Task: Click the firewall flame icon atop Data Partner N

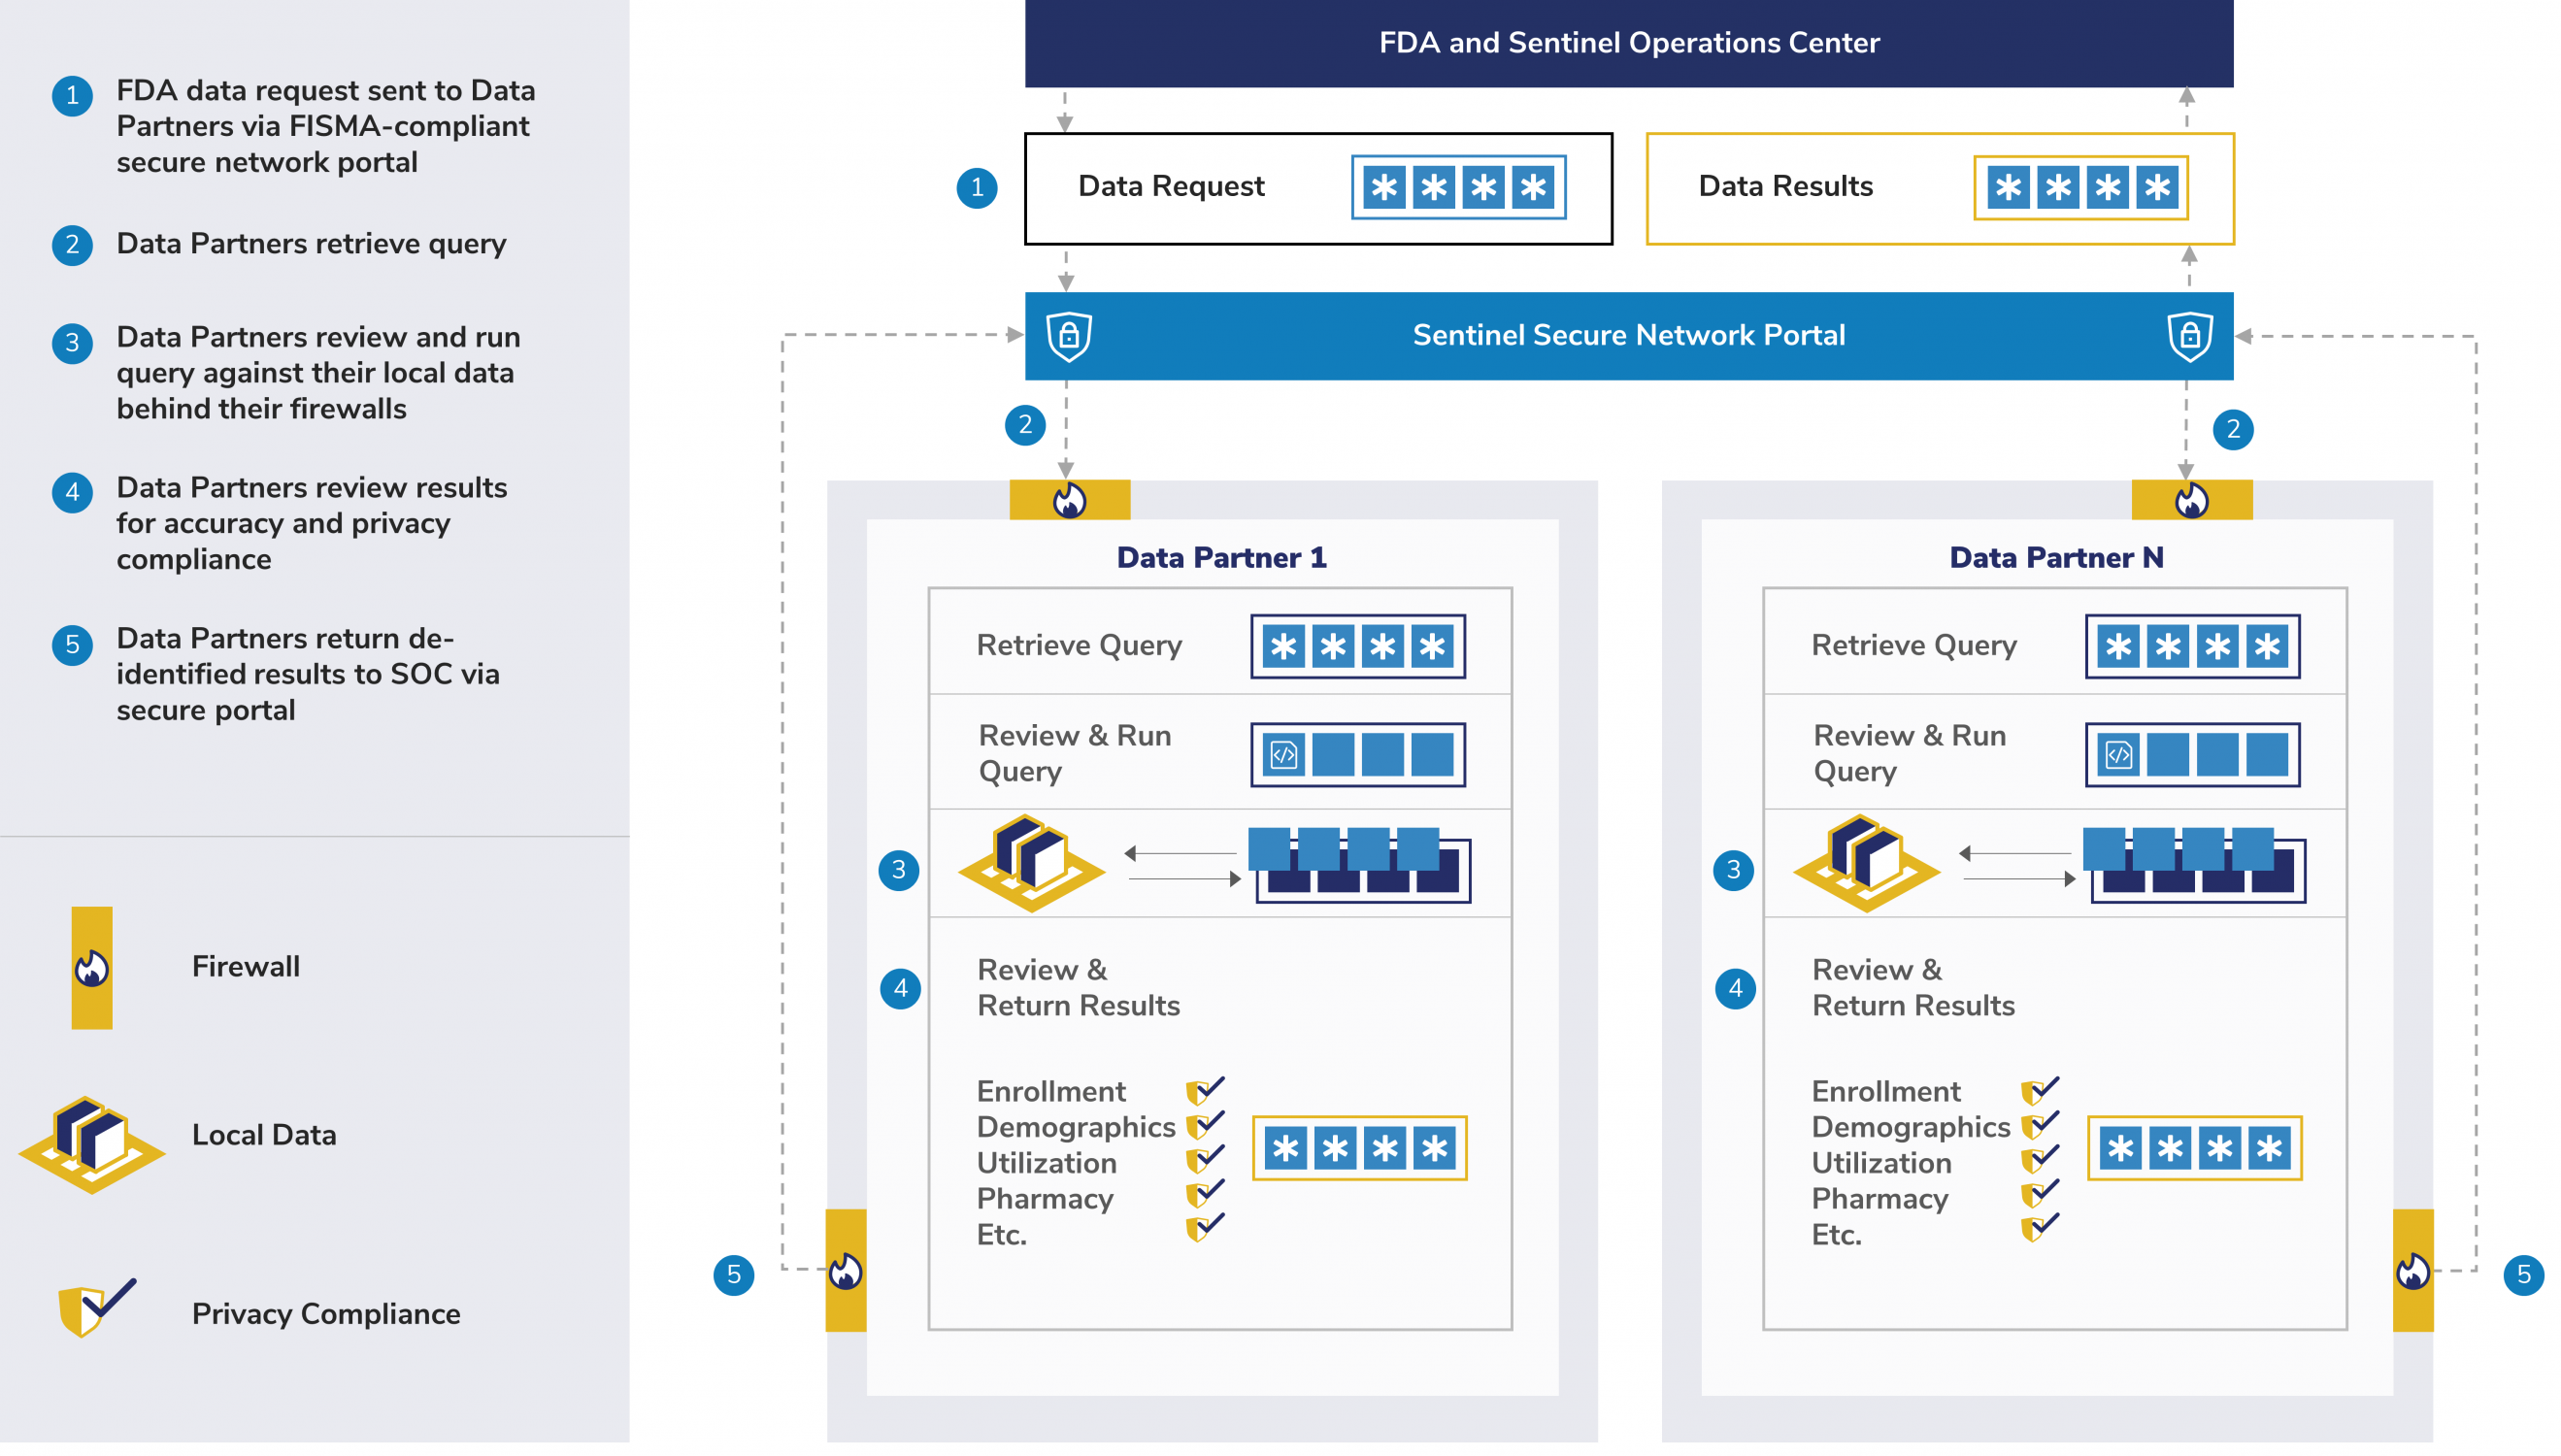Action: [2191, 500]
